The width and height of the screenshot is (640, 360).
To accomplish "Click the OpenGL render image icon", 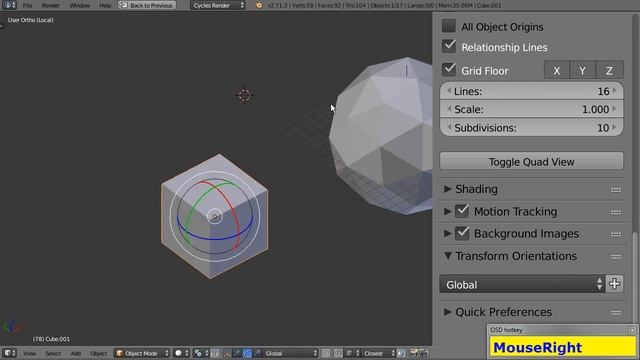I will 413,353.
